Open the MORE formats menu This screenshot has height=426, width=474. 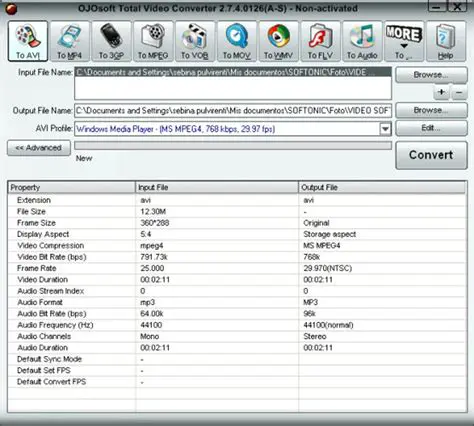[404, 41]
